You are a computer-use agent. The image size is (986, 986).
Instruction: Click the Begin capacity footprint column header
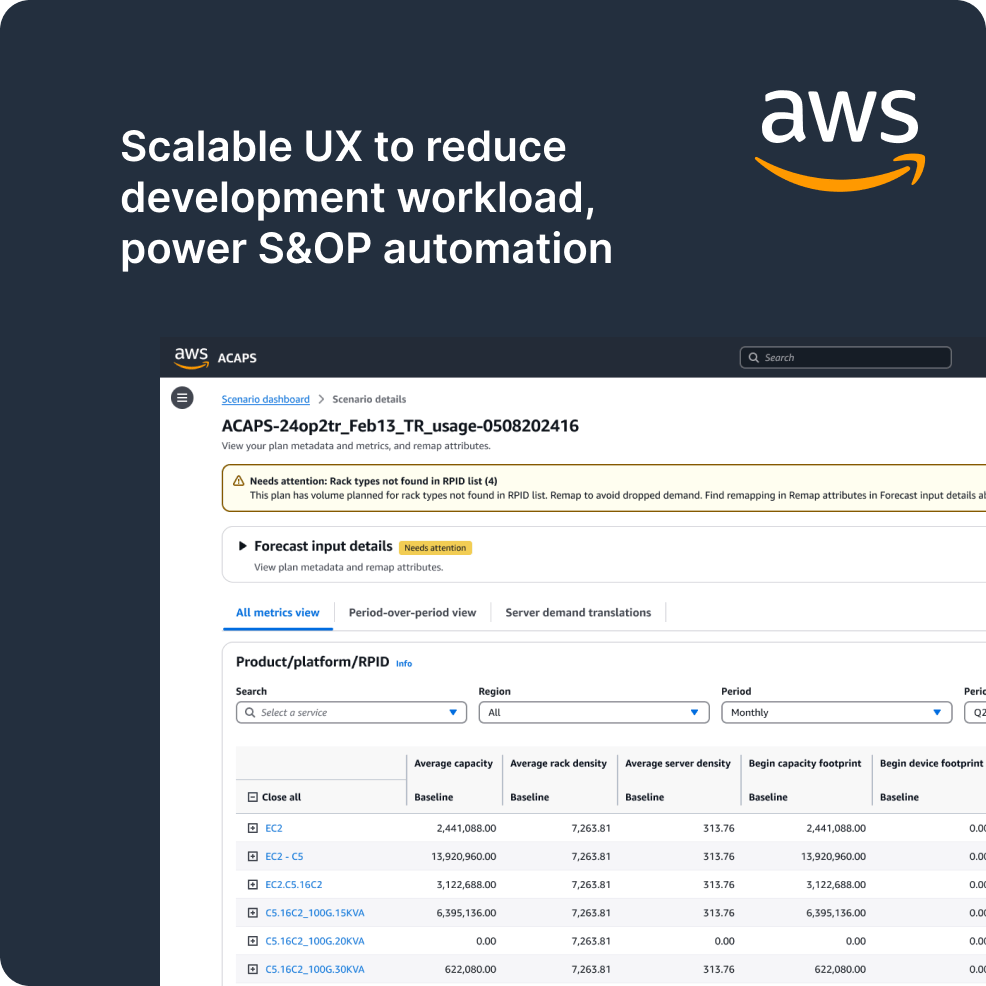tap(805, 763)
